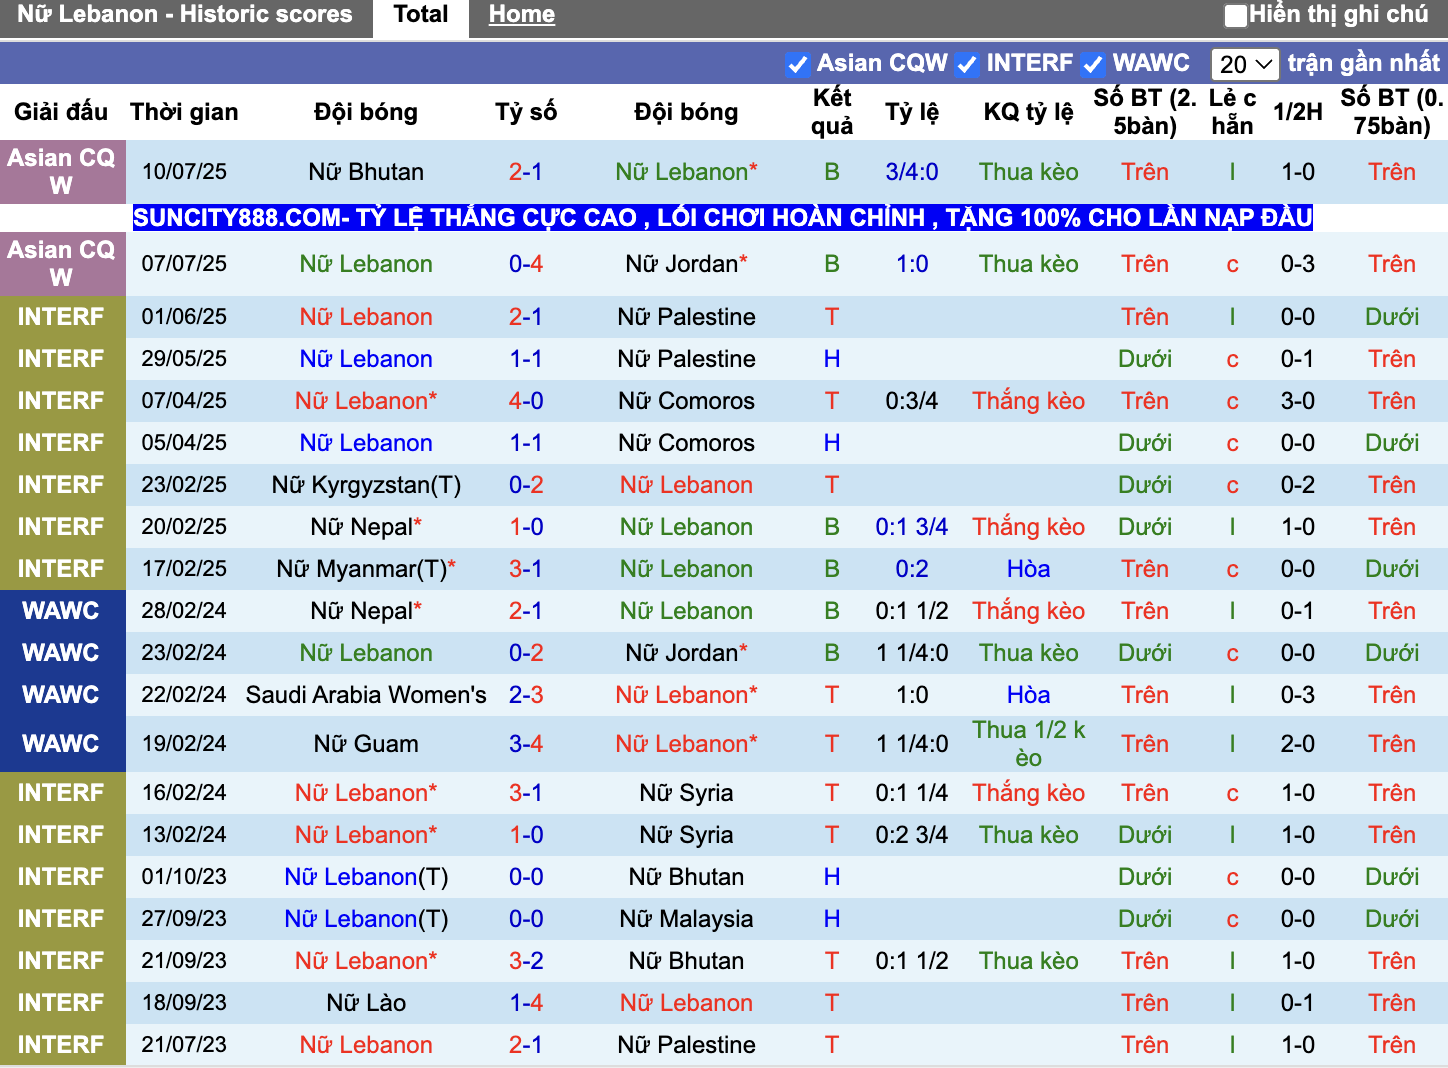The height and width of the screenshot is (1068, 1448).
Task: Open Nữ Jordan on 07/07/25 row
Action: tap(686, 264)
